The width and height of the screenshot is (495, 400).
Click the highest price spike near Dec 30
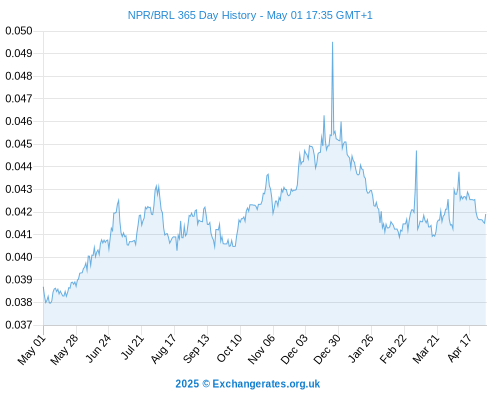pyautogui.click(x=332, y=43)
